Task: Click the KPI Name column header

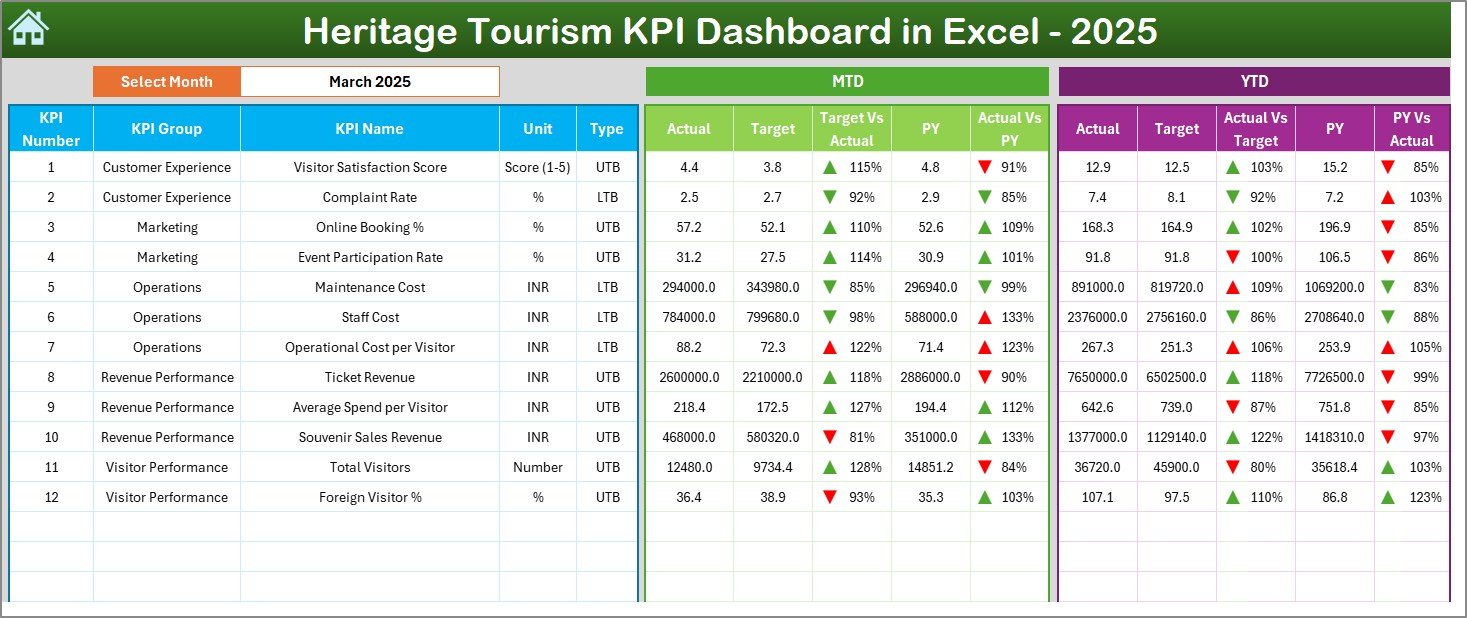Action: click(369, 129)
